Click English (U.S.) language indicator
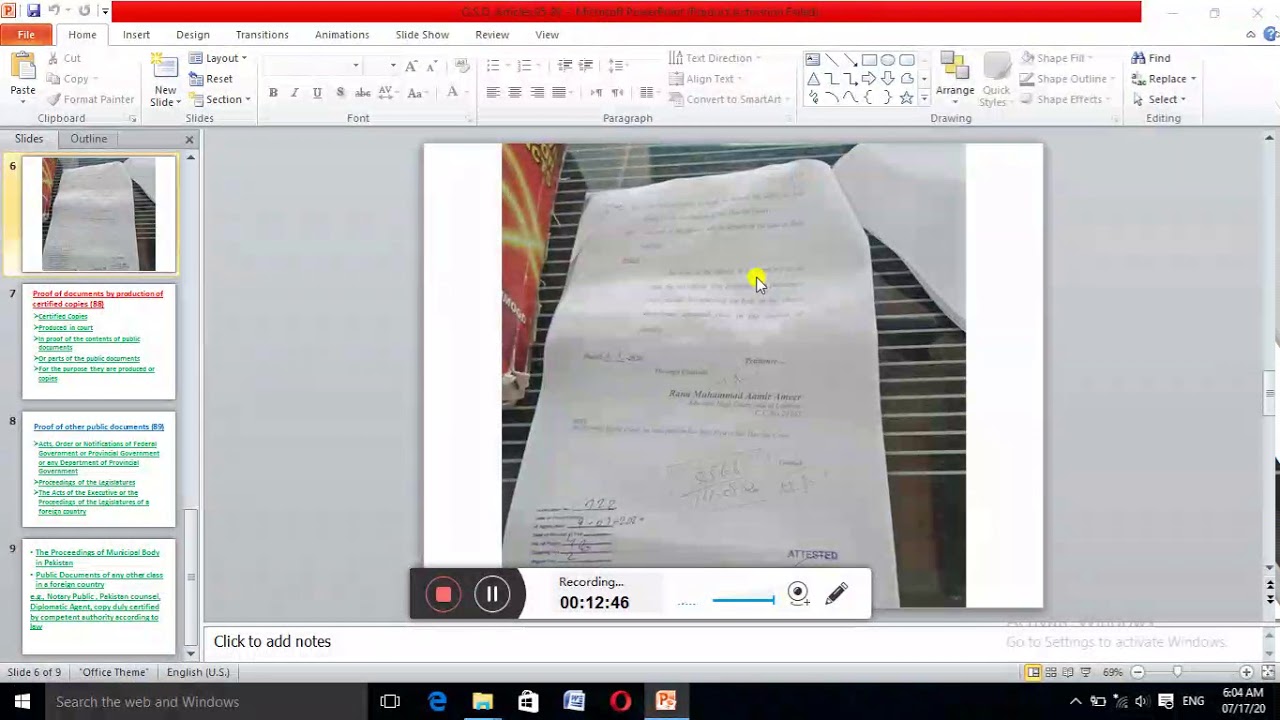This screenshot has height=720, width=1280. pyautogui.click(x=198, y=672)
